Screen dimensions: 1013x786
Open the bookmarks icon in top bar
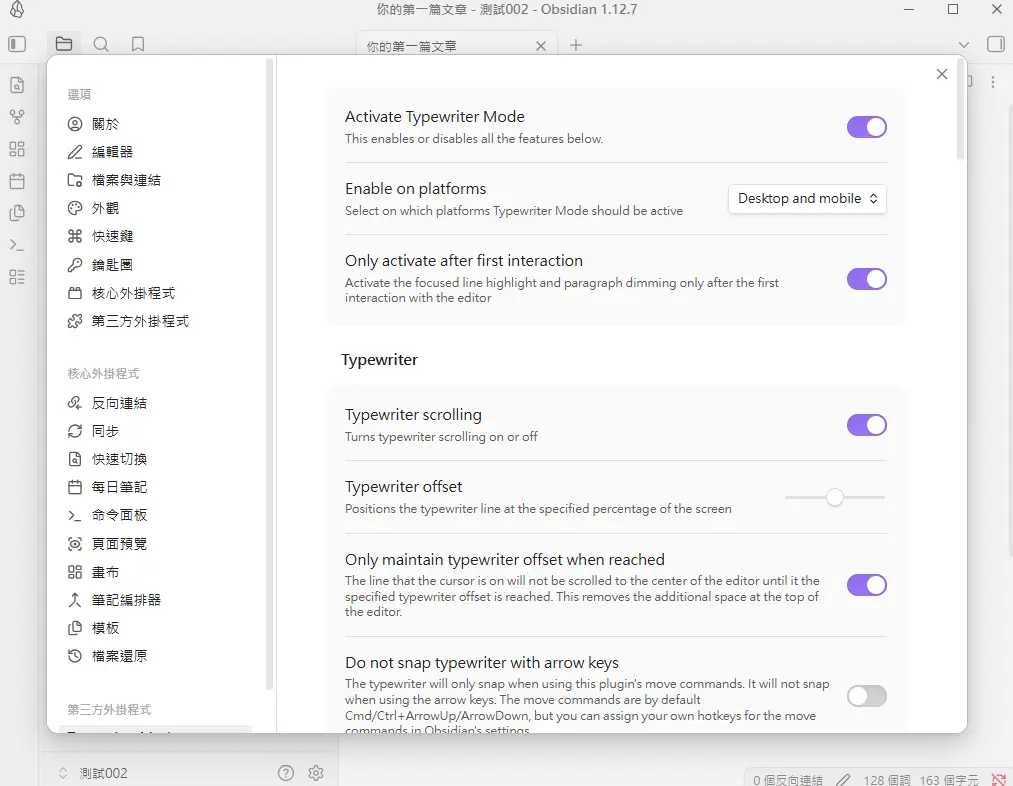click(138, 44)
